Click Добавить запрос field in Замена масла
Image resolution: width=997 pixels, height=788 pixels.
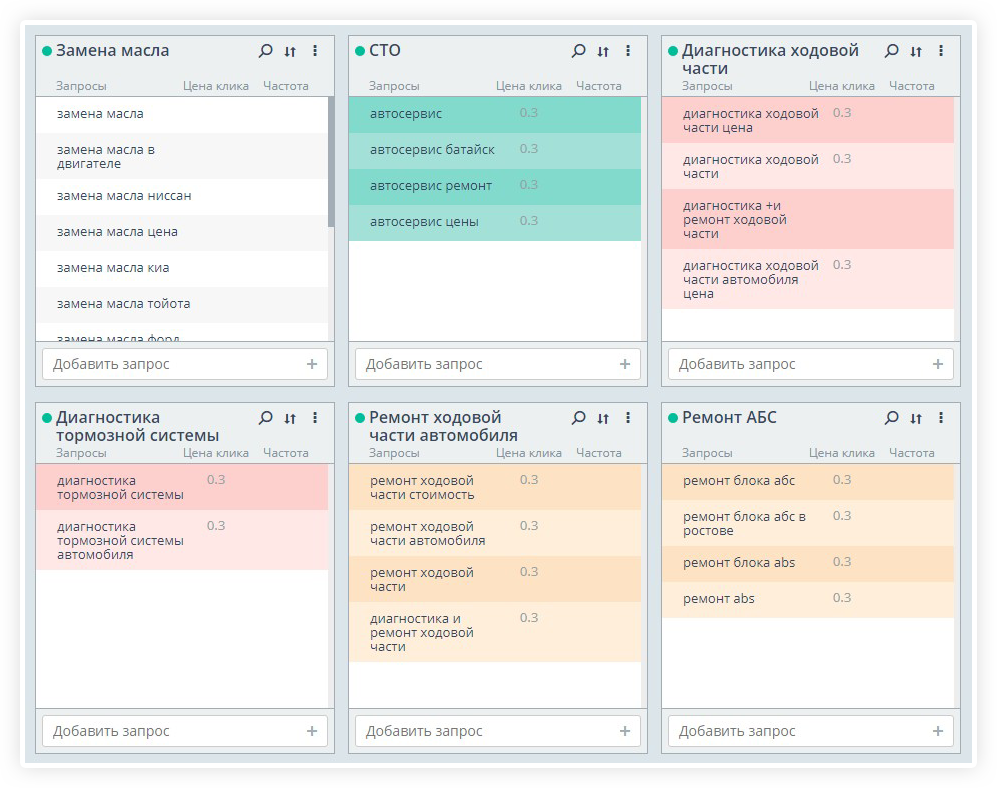coord(170,364)
